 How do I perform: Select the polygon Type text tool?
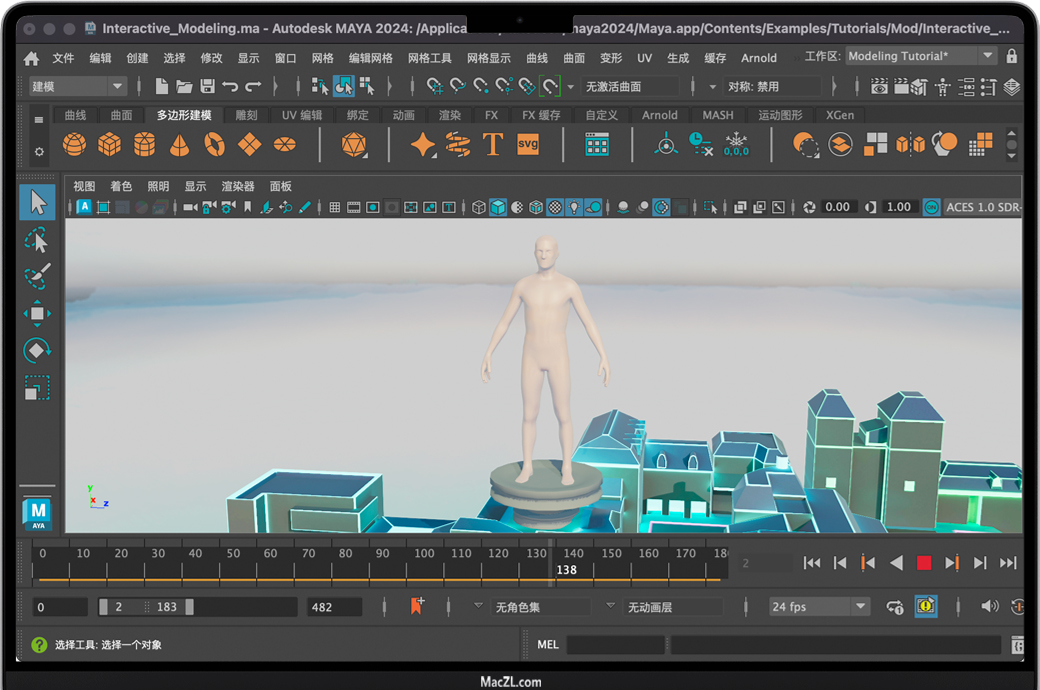pos(492,145)
